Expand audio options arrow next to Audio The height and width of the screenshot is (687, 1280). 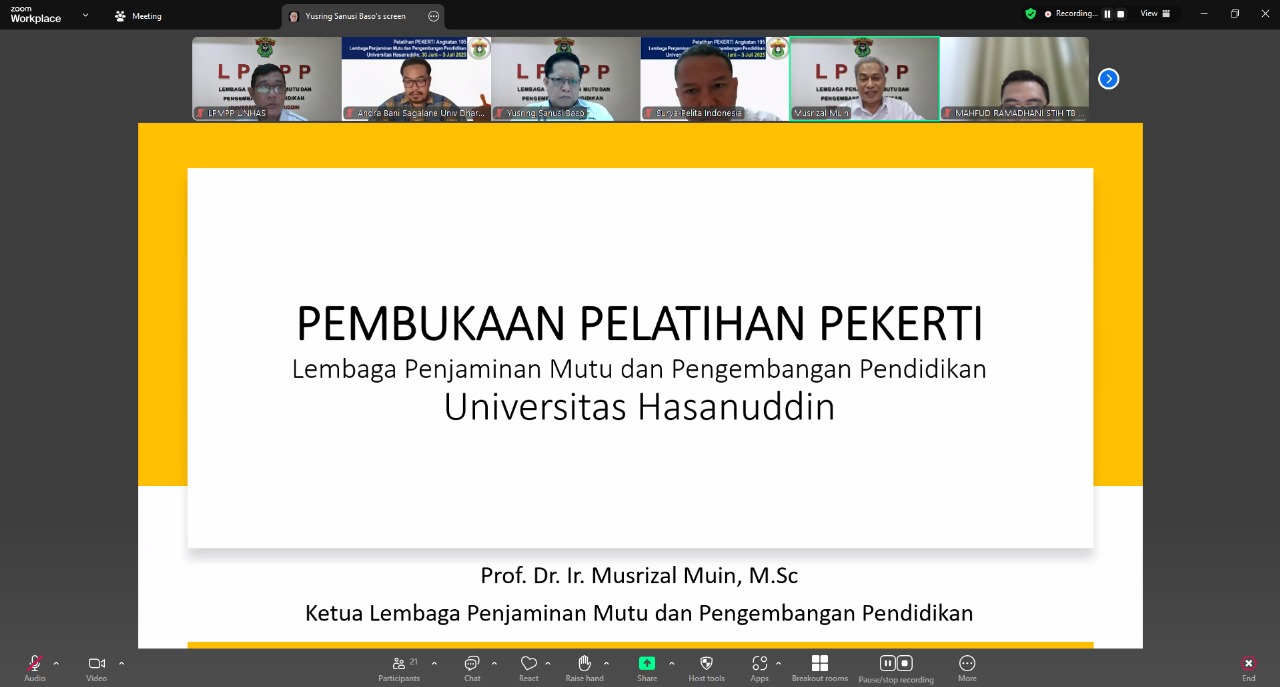point(56,663)
